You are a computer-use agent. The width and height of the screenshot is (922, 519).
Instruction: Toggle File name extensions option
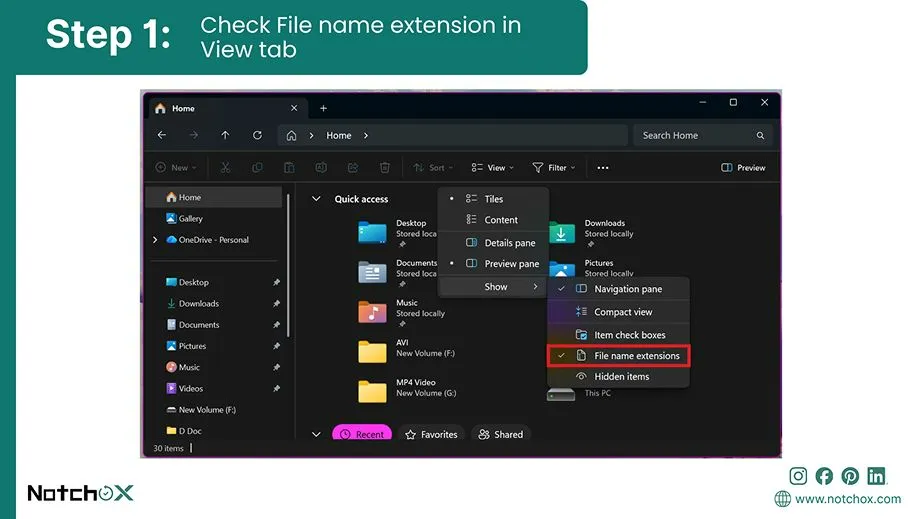pos(618,356)
